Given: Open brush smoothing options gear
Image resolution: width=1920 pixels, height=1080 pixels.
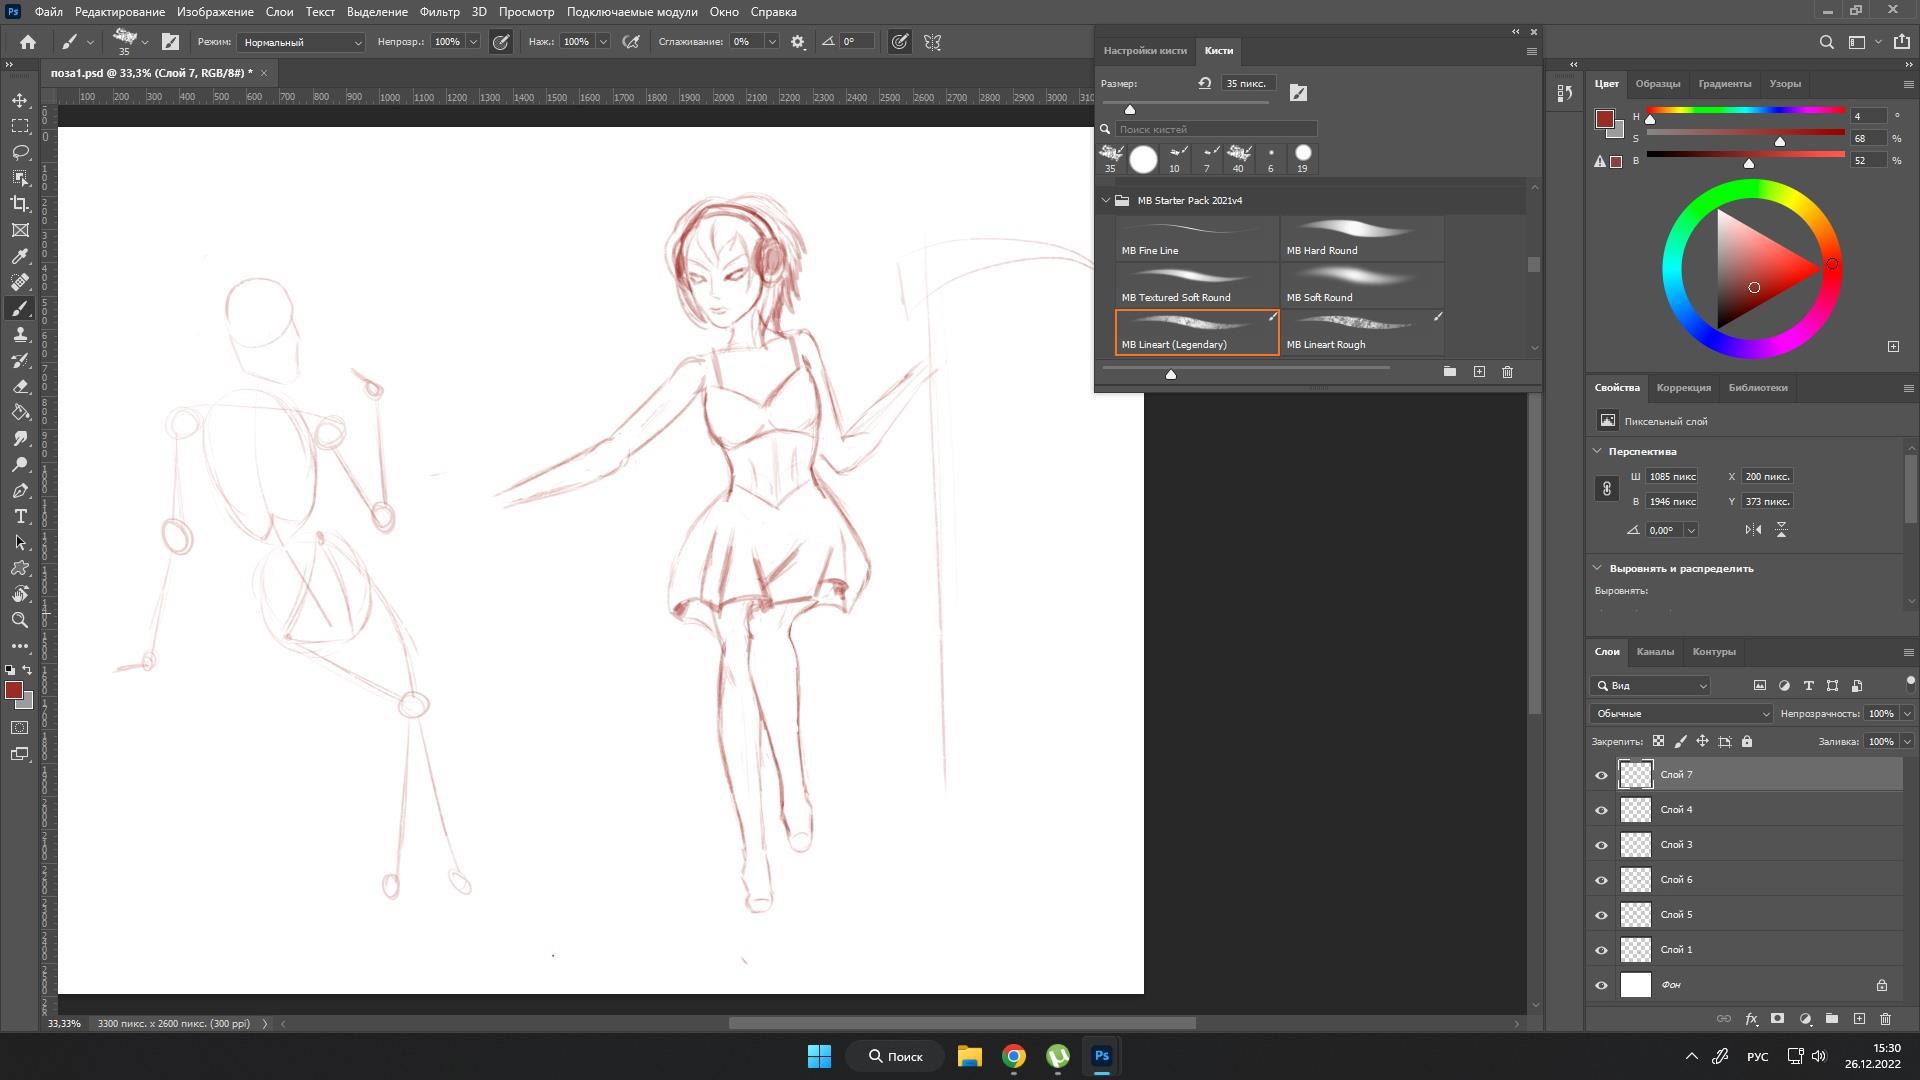Looking at the screenshot, I should [798, 42].
